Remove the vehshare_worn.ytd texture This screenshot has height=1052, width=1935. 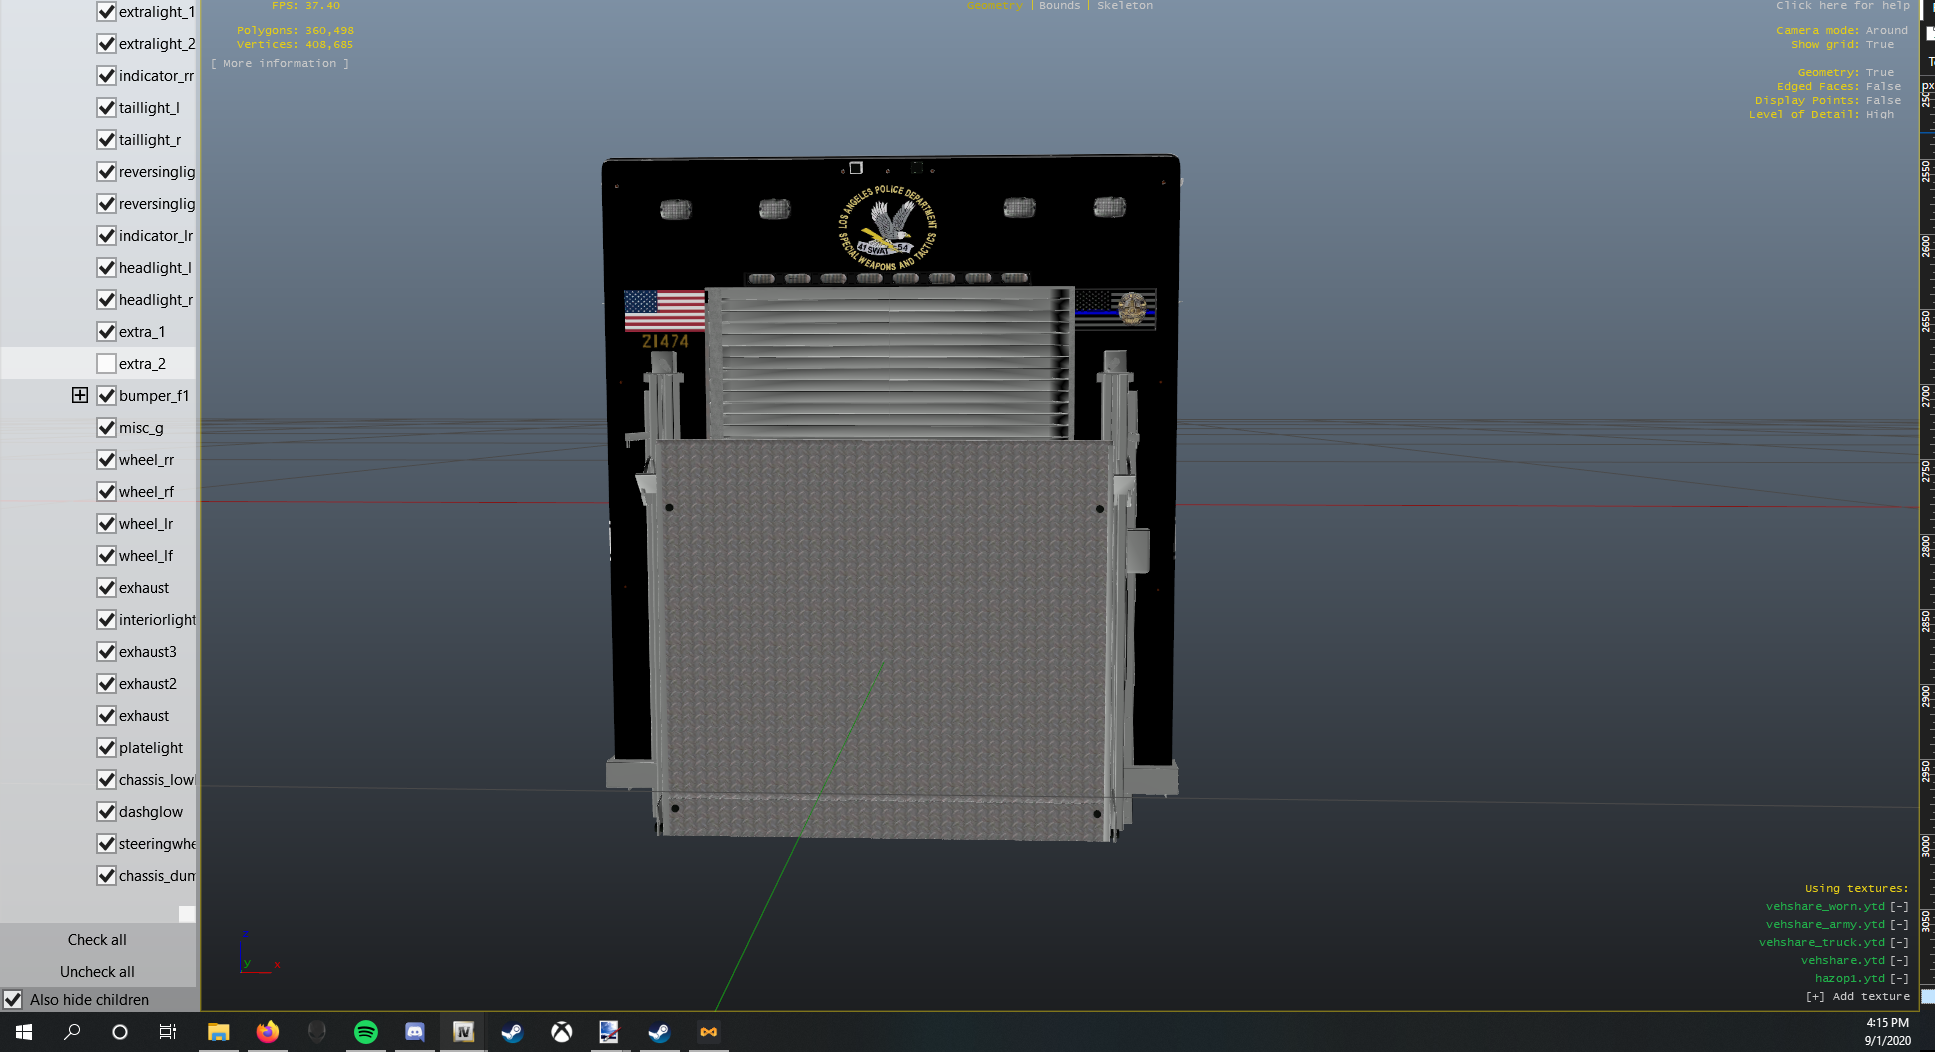tap(1898, 907)
